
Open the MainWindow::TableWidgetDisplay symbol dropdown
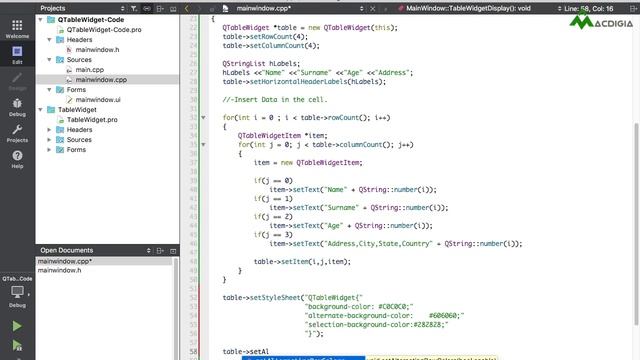559,8
